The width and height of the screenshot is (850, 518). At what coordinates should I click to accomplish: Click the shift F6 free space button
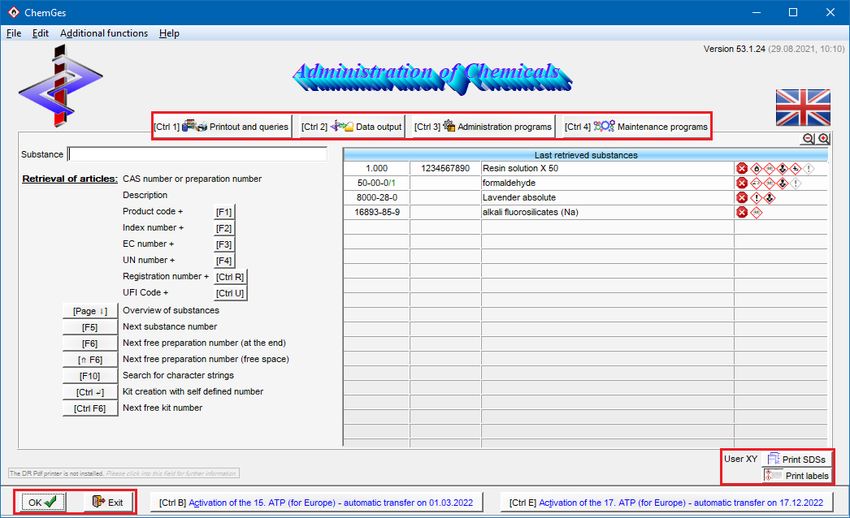pos(90,360)
